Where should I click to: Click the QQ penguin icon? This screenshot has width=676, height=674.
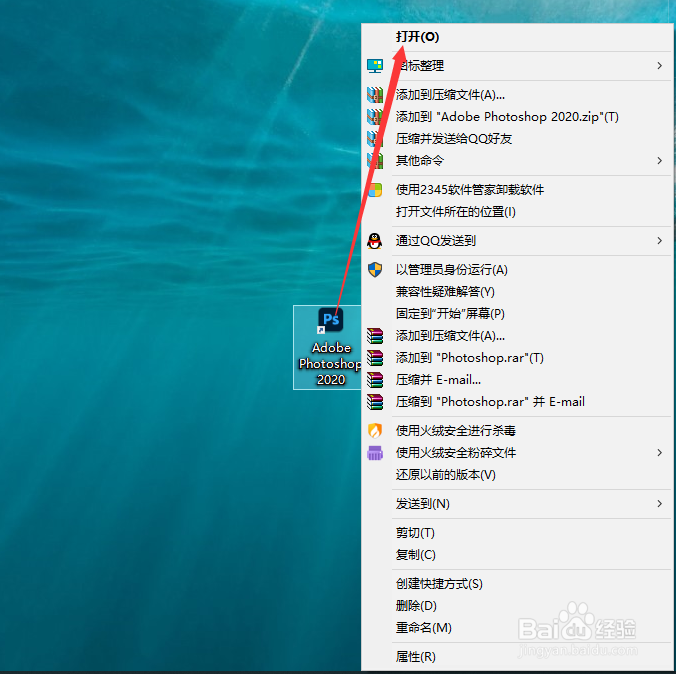click(x=375, y=241)
